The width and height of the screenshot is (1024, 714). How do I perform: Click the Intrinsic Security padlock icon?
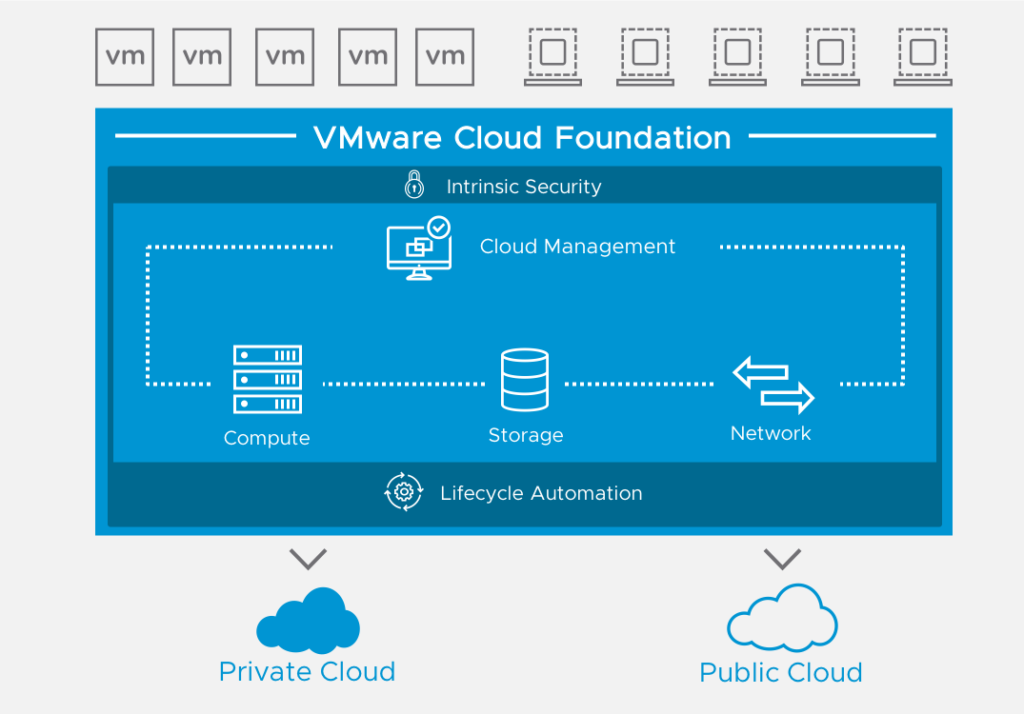pyautogui.click(x=414, y=186)
